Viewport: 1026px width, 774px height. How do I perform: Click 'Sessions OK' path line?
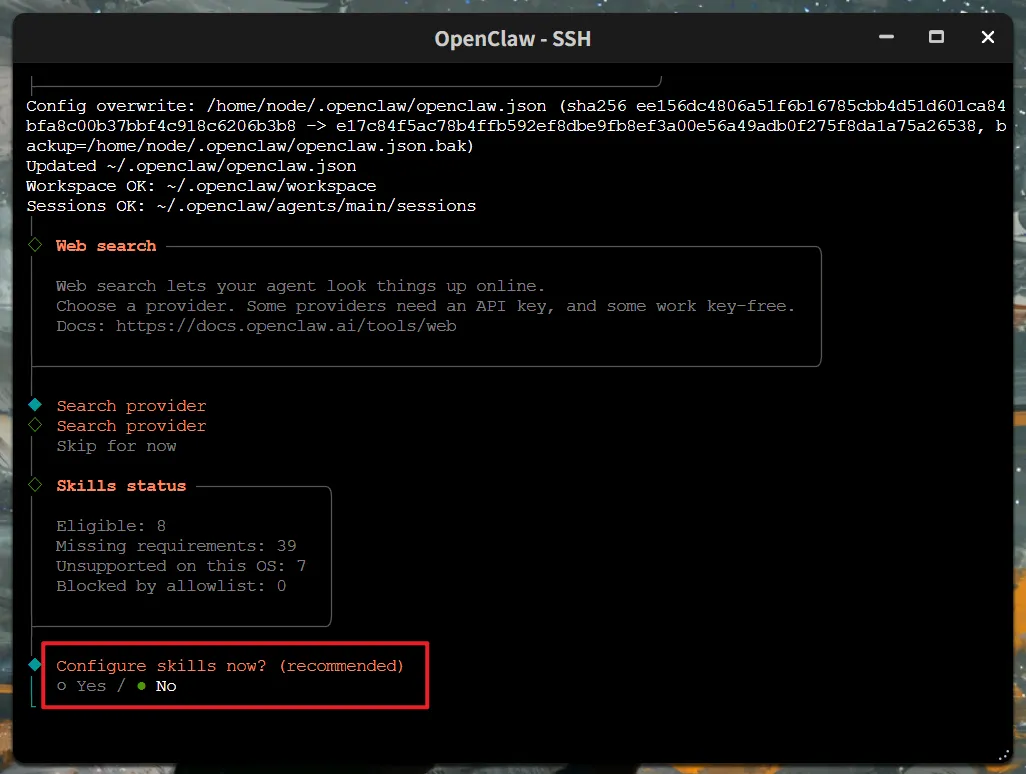point(251,206)
